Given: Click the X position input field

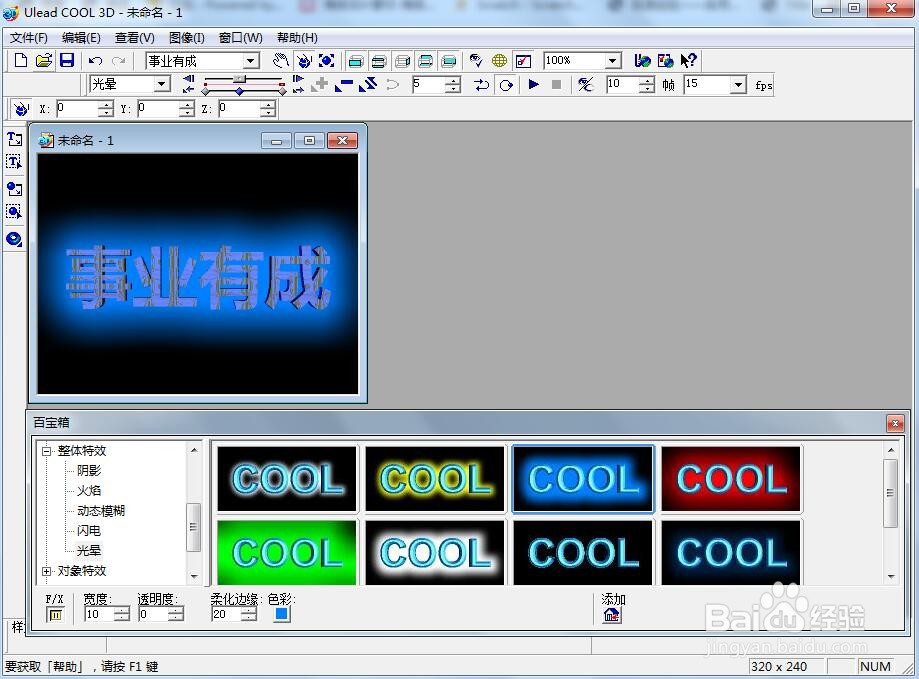Looking at the screenshot, I should coord(76,108).
